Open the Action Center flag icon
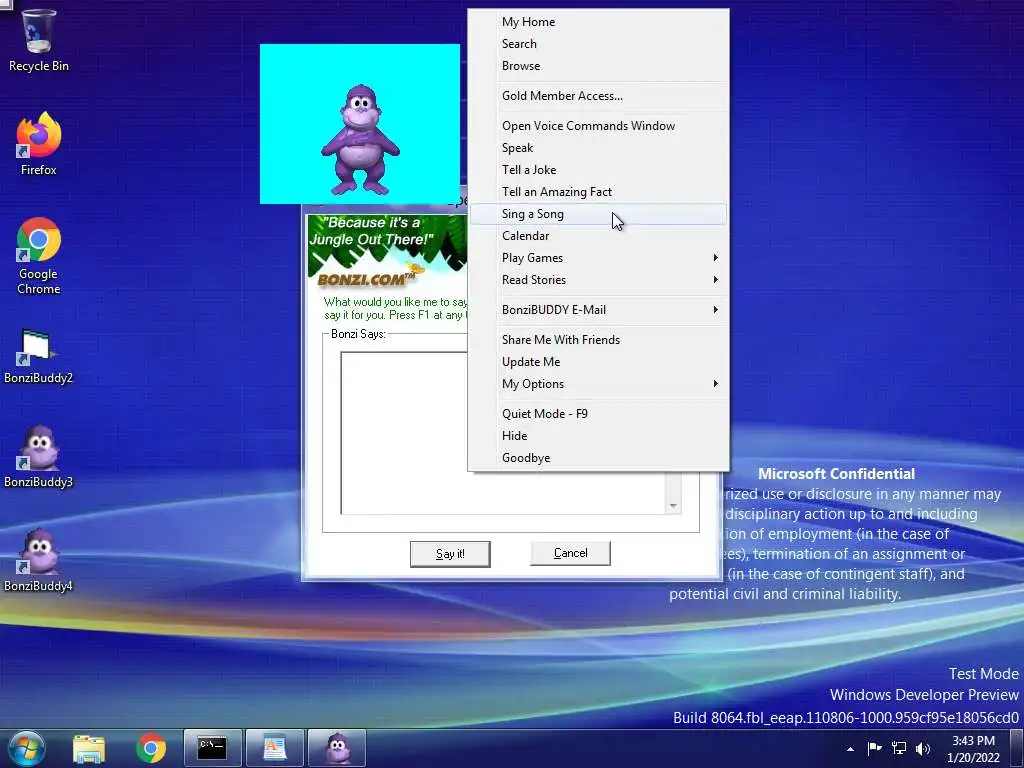 click(874, 748)
